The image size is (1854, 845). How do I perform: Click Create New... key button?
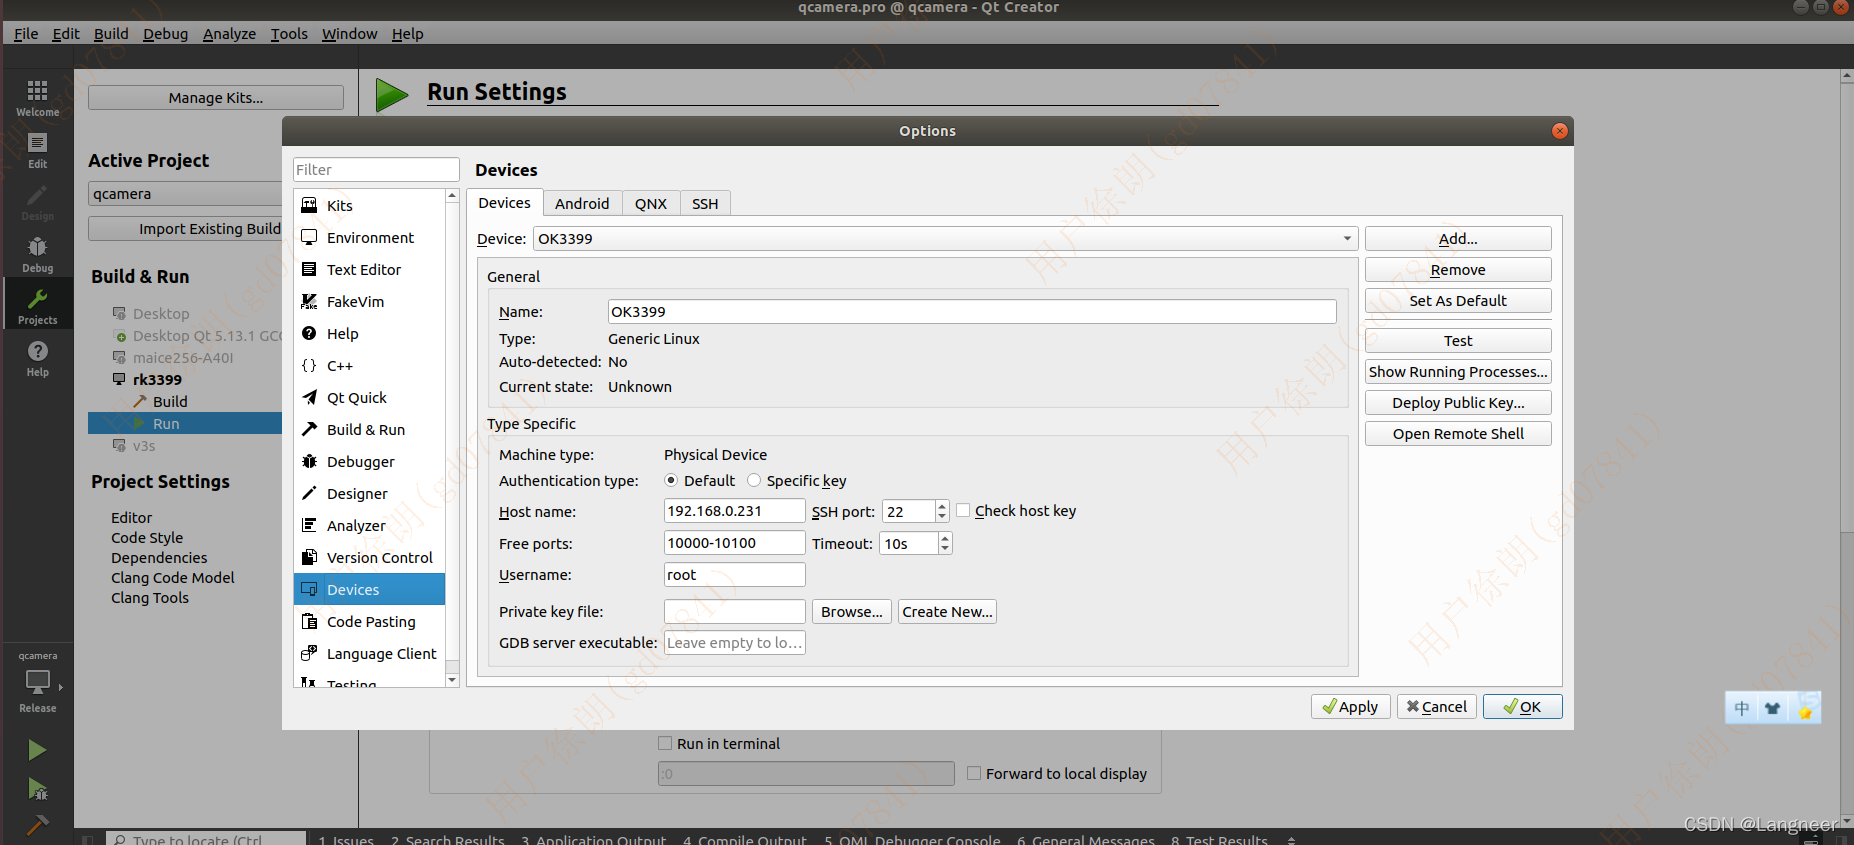(x=947, y=612)
